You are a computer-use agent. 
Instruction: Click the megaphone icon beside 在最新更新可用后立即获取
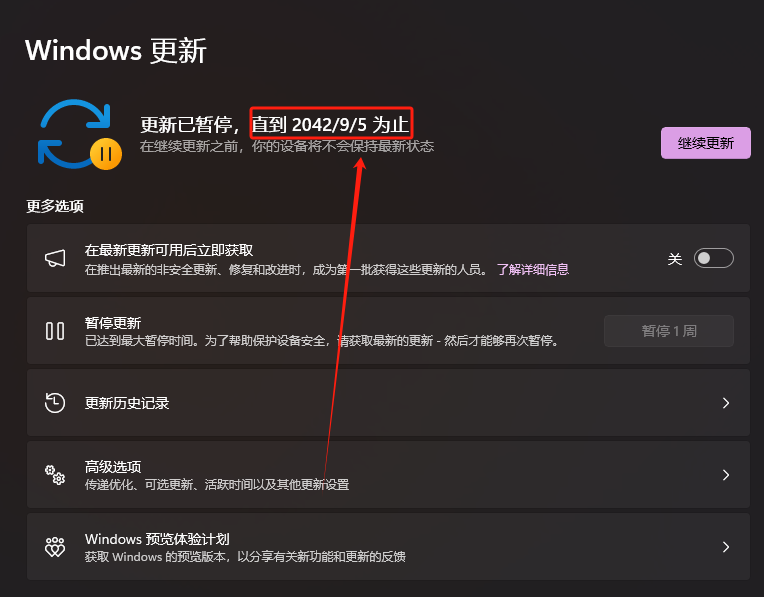click(55, 258)
